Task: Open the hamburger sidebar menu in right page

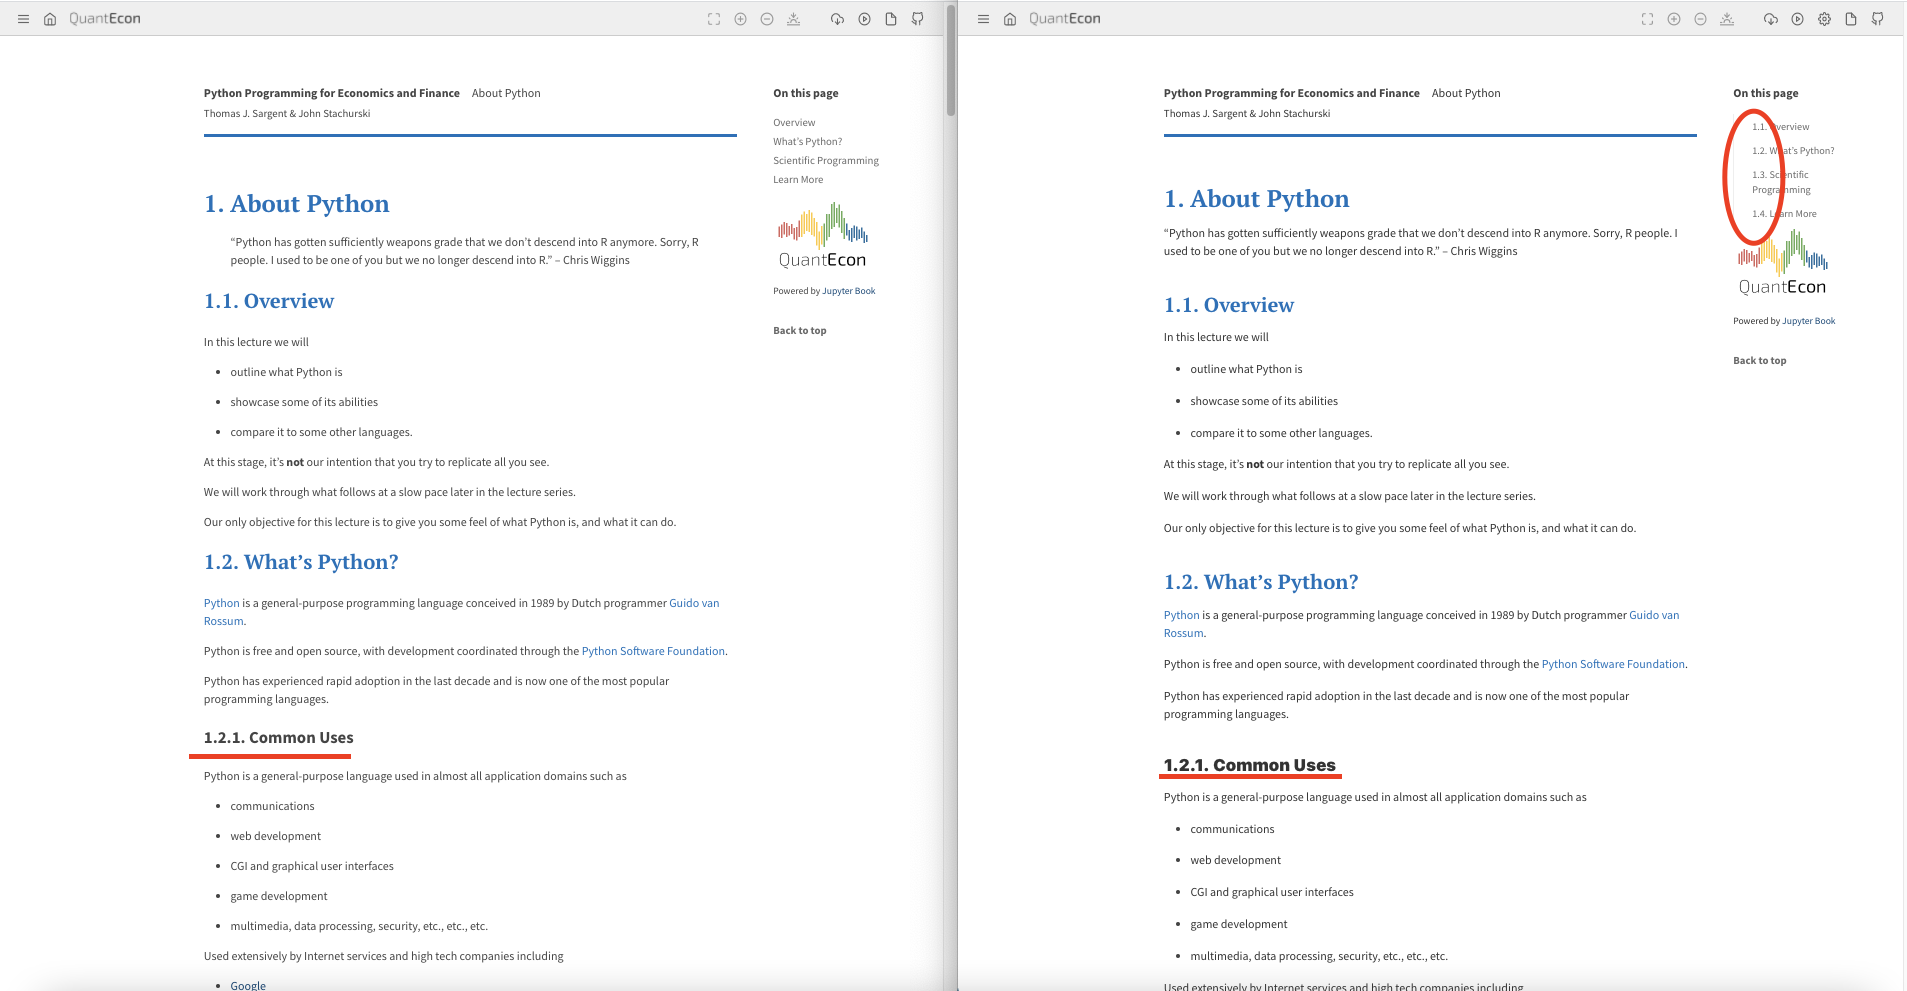Action: click(x=983, y=19)
